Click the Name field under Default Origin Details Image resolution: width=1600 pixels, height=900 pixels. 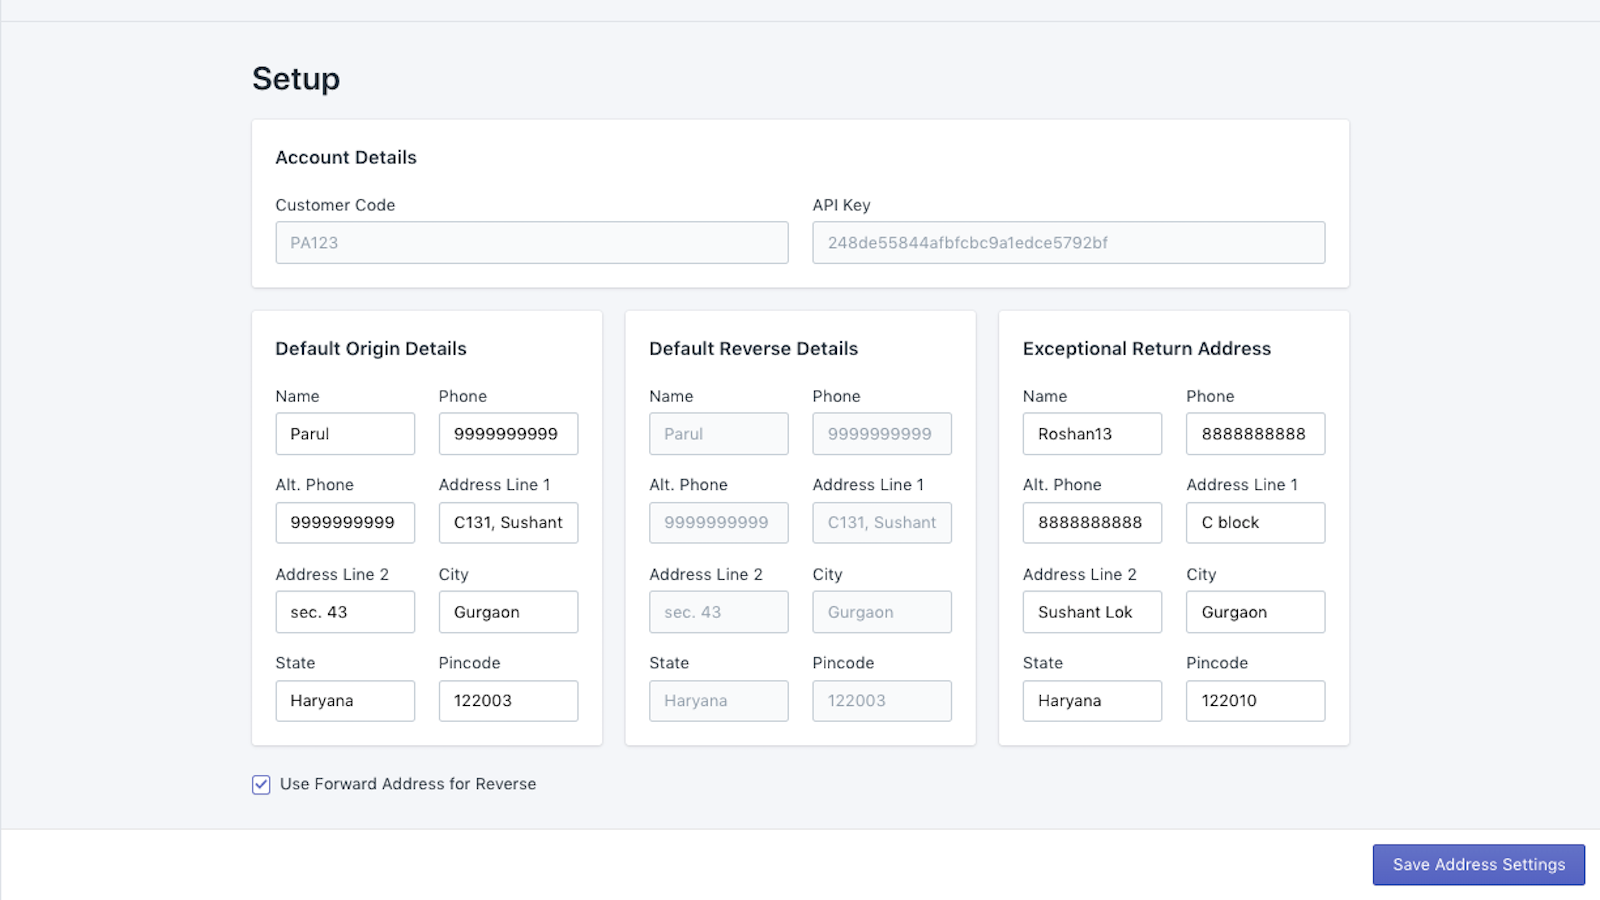pos(345,433)
